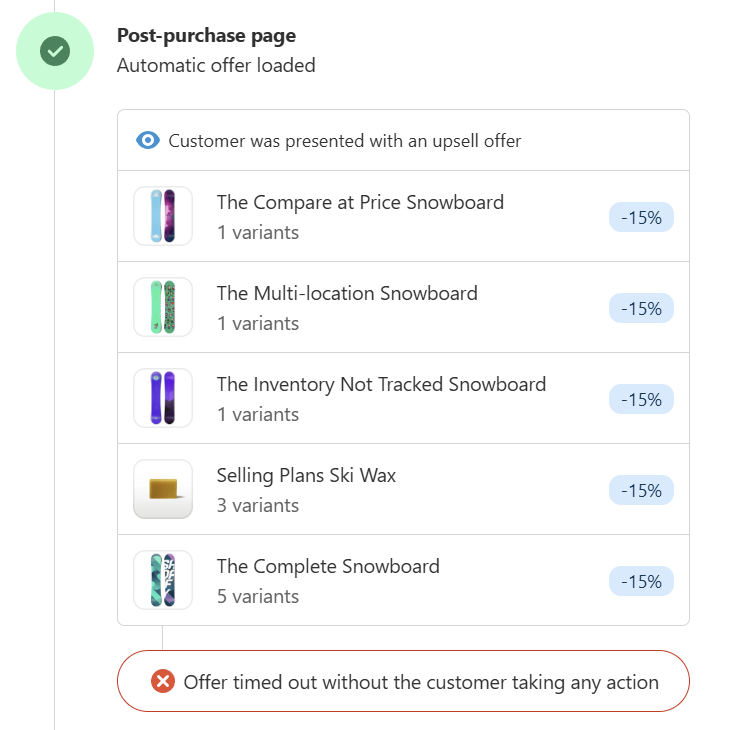Select The Inventory Not Tracked Snowboard title
Screen dimensions: 751x730
pyautogui.click(x=381, y=385)
